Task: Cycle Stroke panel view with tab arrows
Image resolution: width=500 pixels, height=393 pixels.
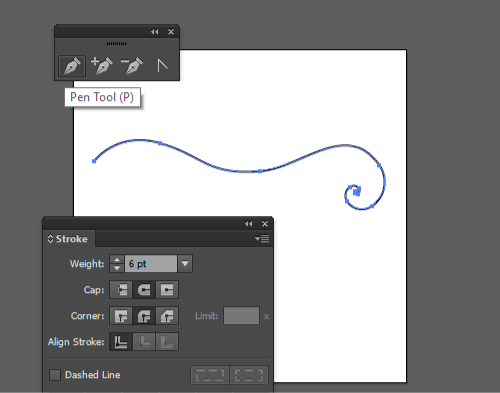Action: point(50,239)
